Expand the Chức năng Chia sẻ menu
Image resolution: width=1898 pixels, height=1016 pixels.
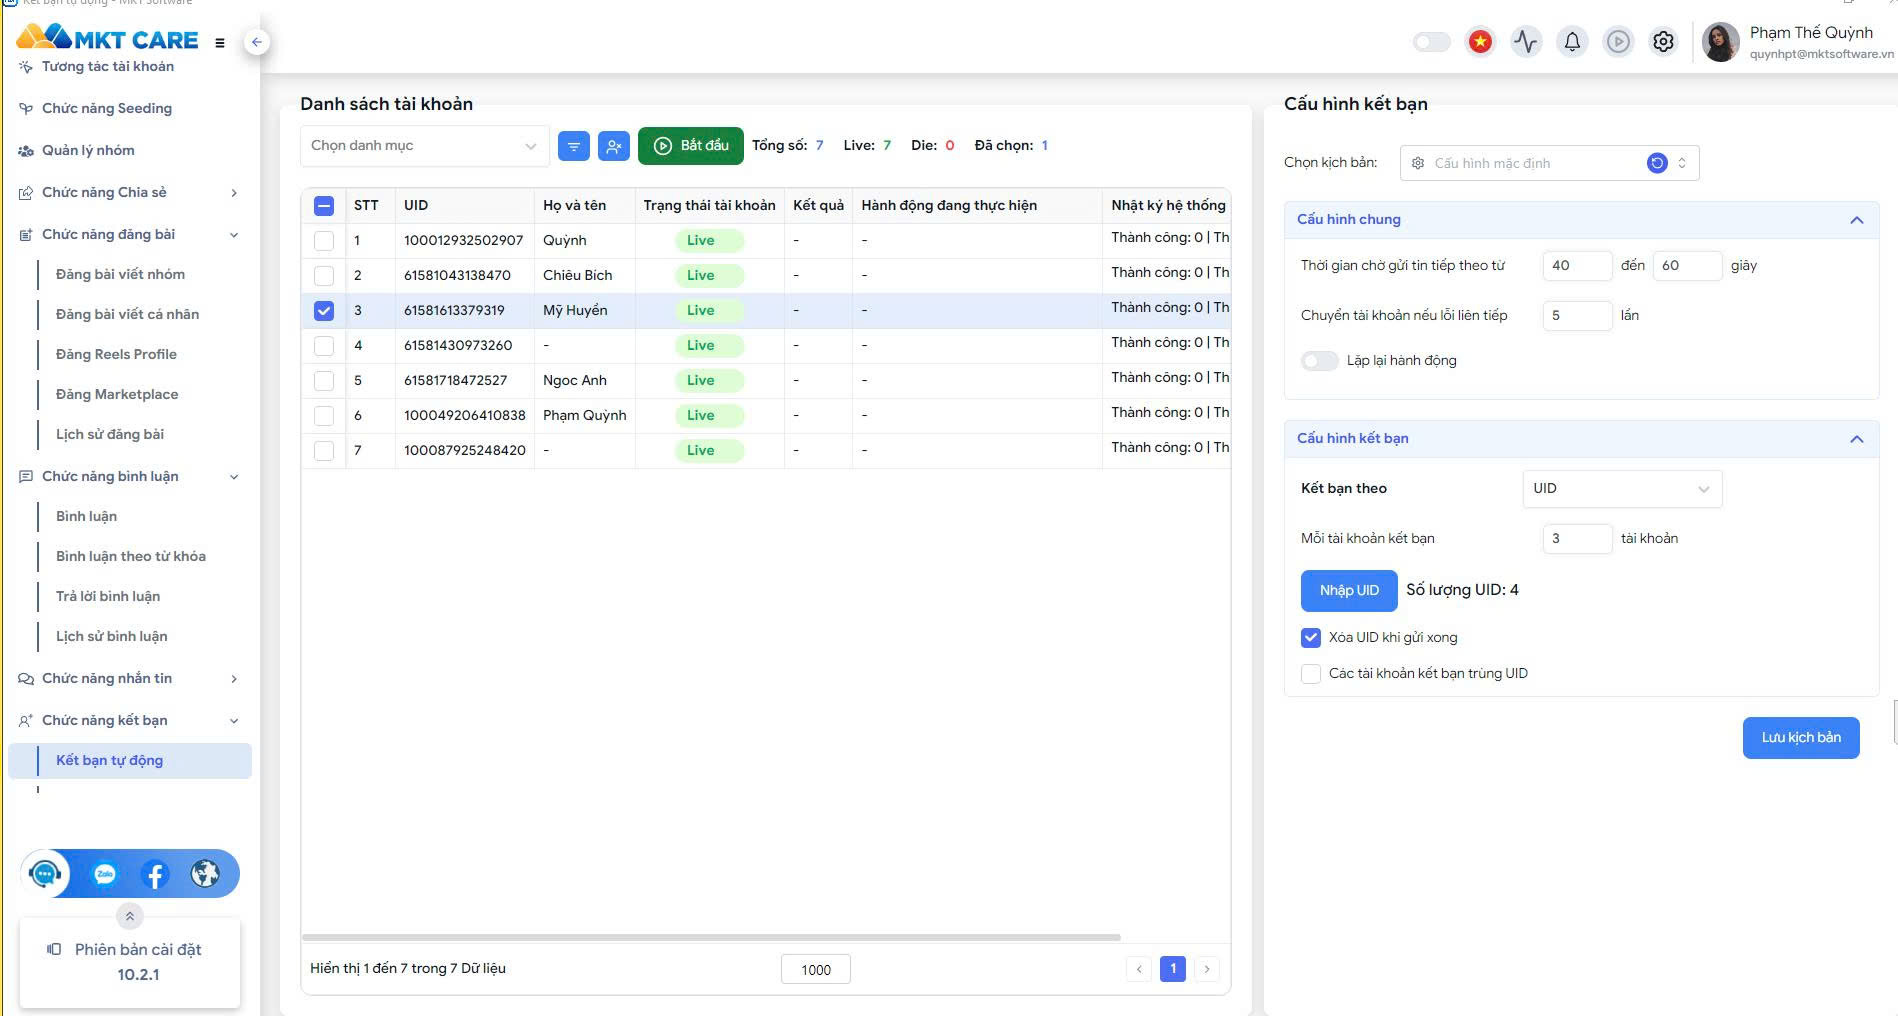coord(130,192)
